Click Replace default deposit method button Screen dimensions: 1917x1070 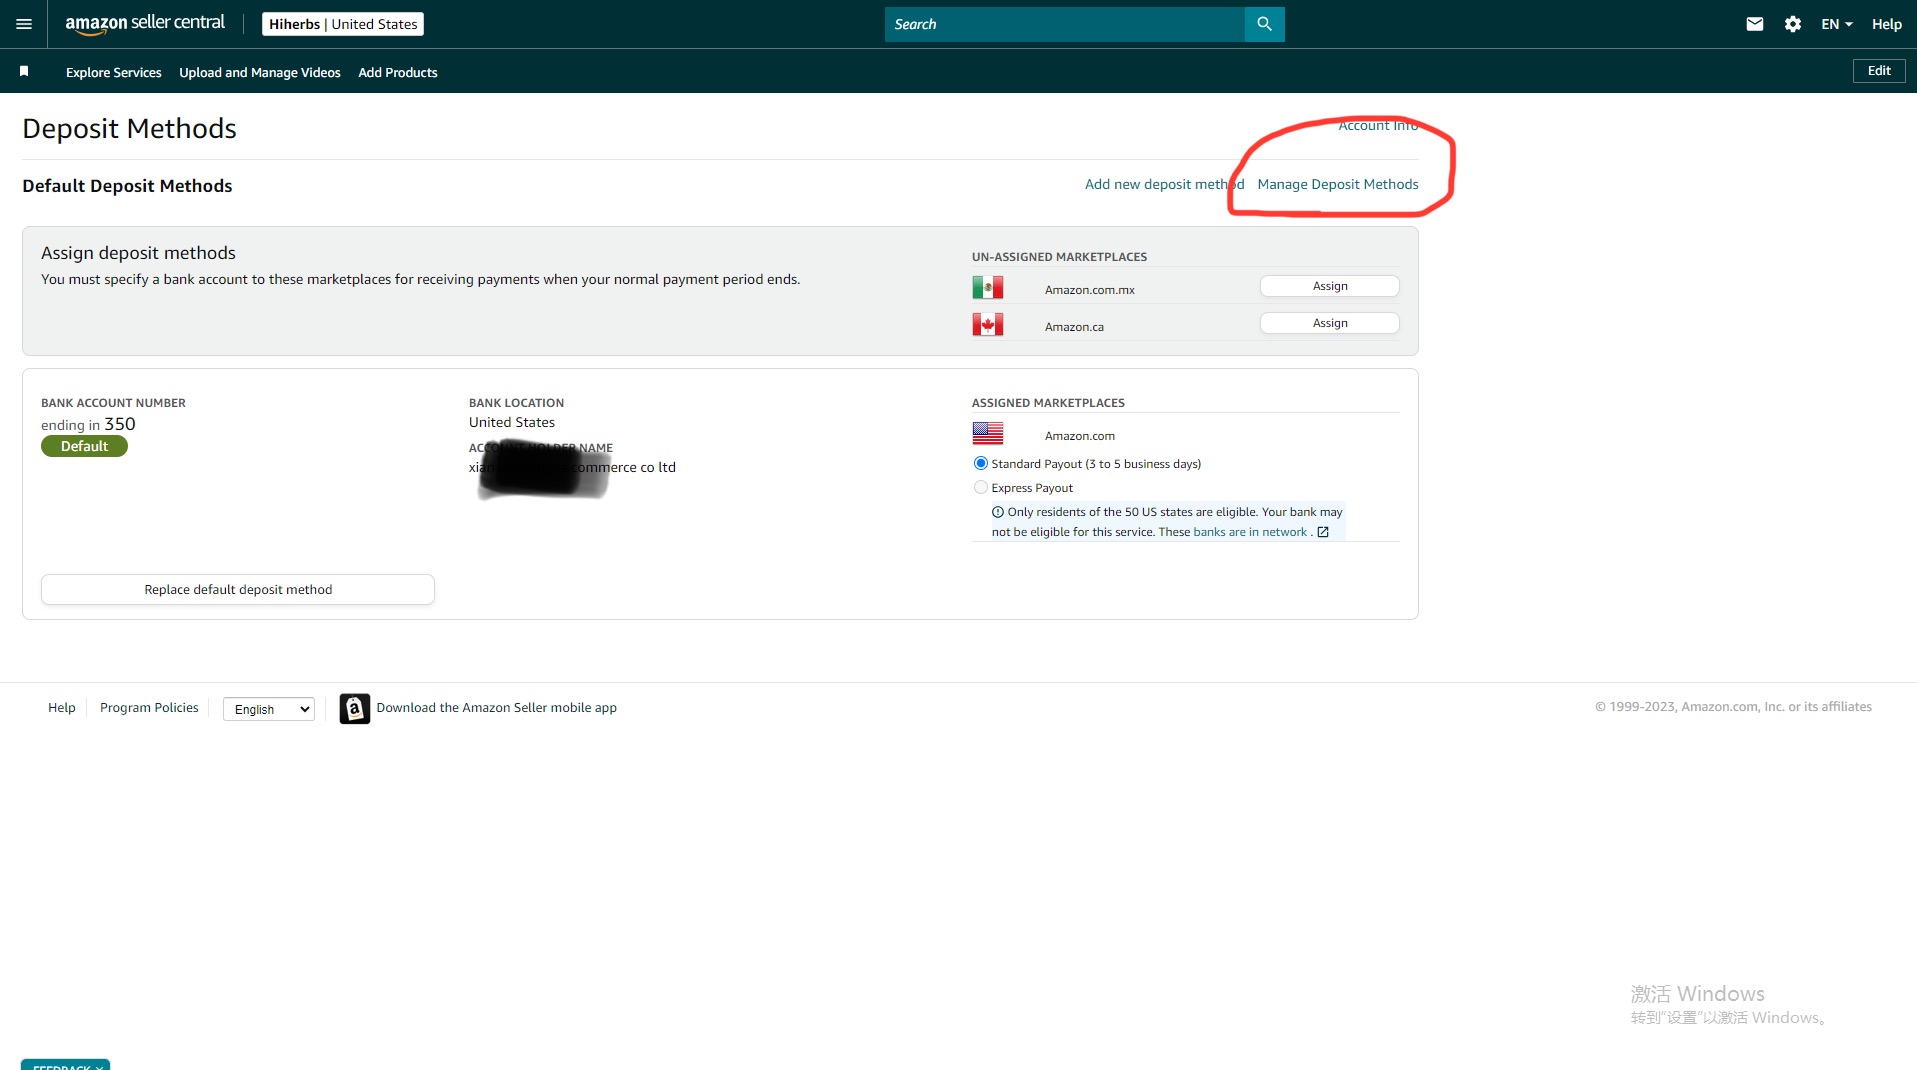coord(238,589)
